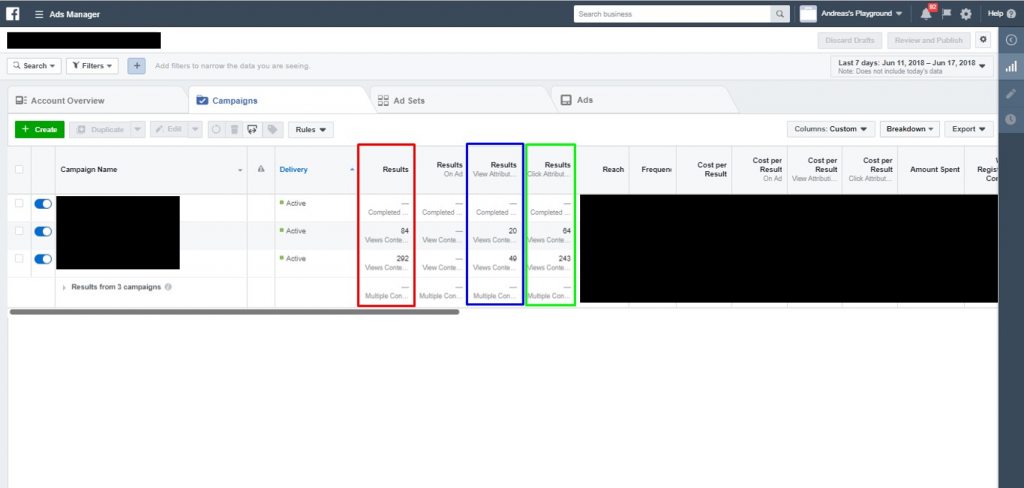1024x488 pixels.
Task: Select the Campaigns tab
Action: [x=227, y=101]
